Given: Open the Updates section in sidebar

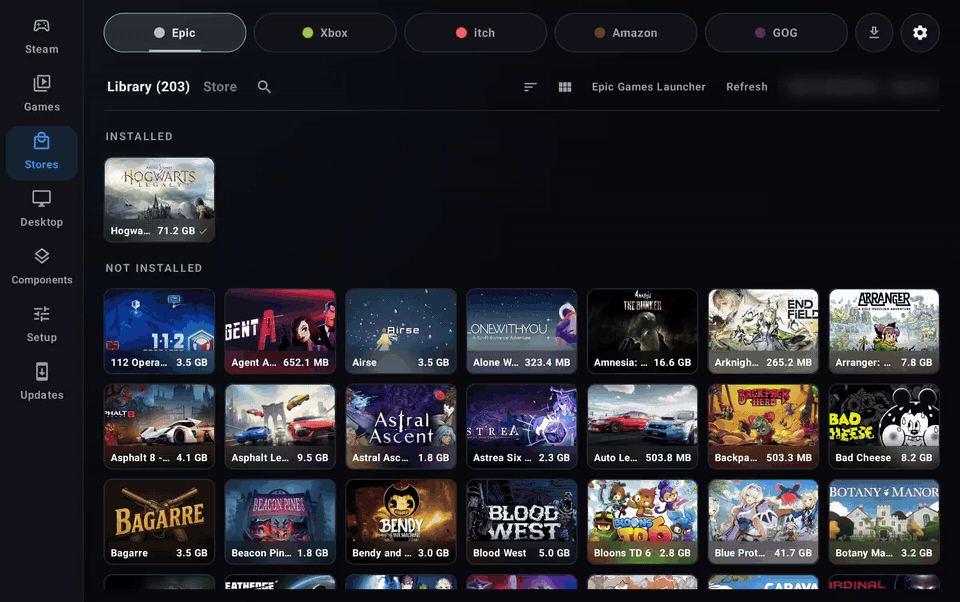Looking at the screenshot, I should 42,383.
